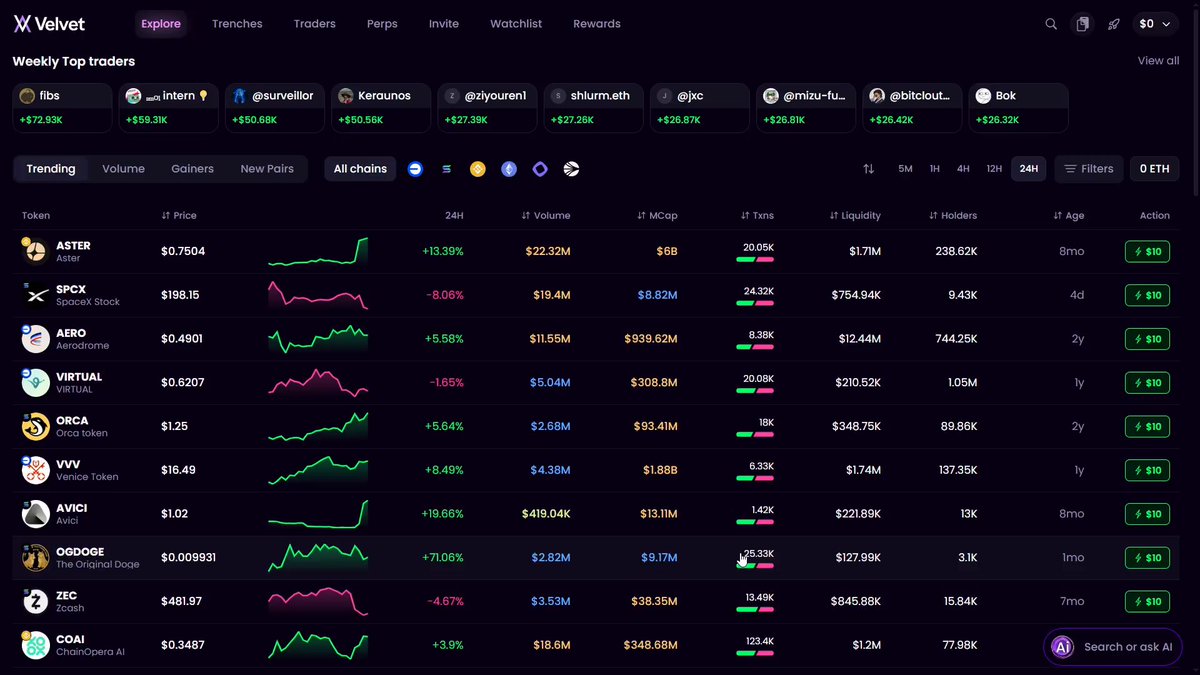1200x675 pixels.
Task: Open the search magnifier icon in header
Action: pos(1051,24)
